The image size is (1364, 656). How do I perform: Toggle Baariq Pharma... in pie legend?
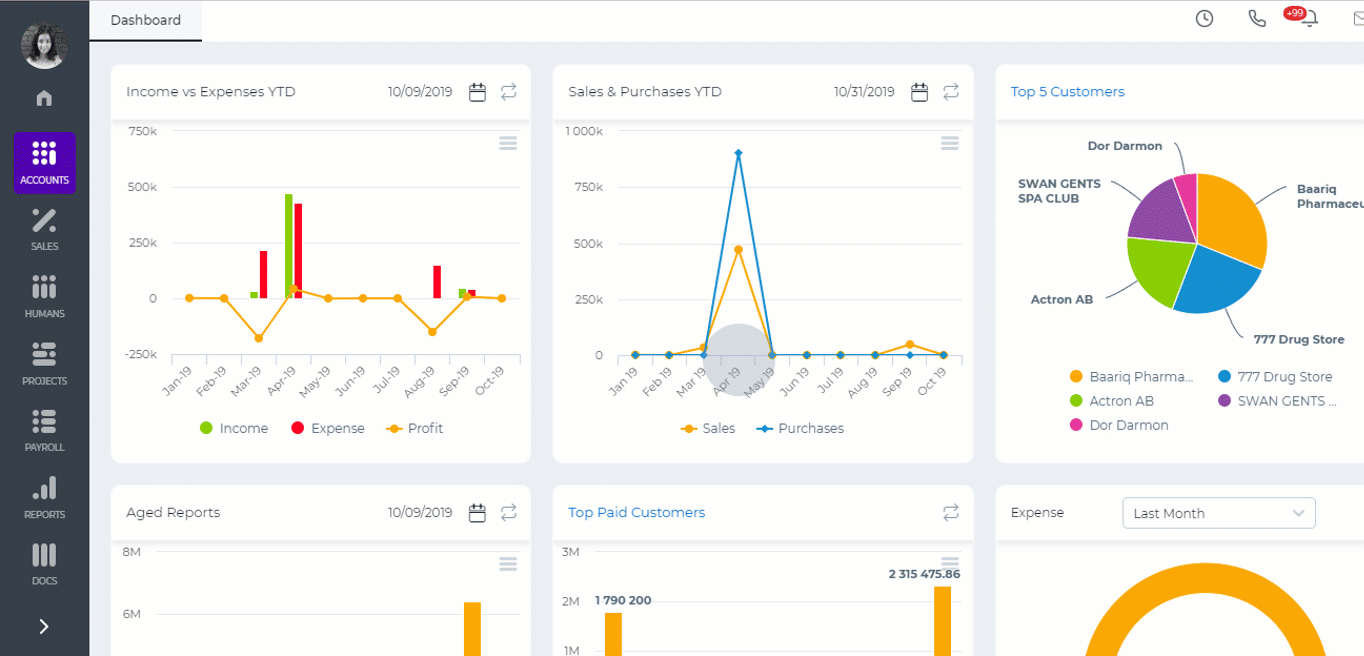pos(1131,377)
